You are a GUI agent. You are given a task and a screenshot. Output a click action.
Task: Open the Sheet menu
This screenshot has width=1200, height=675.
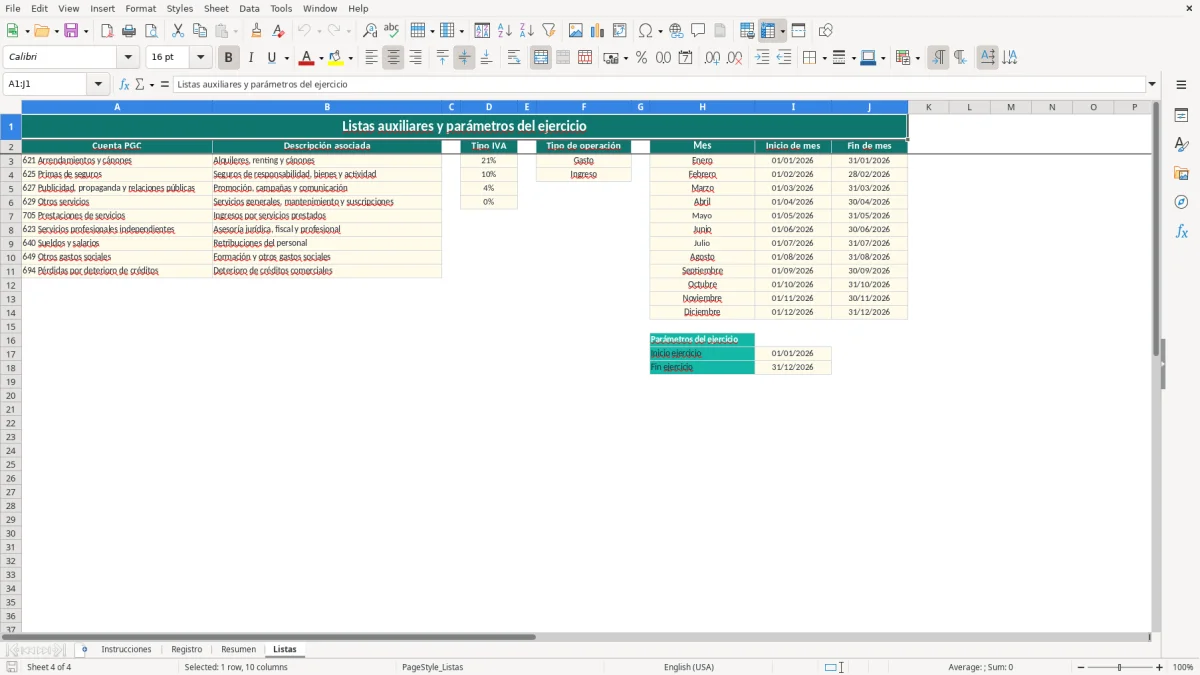(216, 8)
